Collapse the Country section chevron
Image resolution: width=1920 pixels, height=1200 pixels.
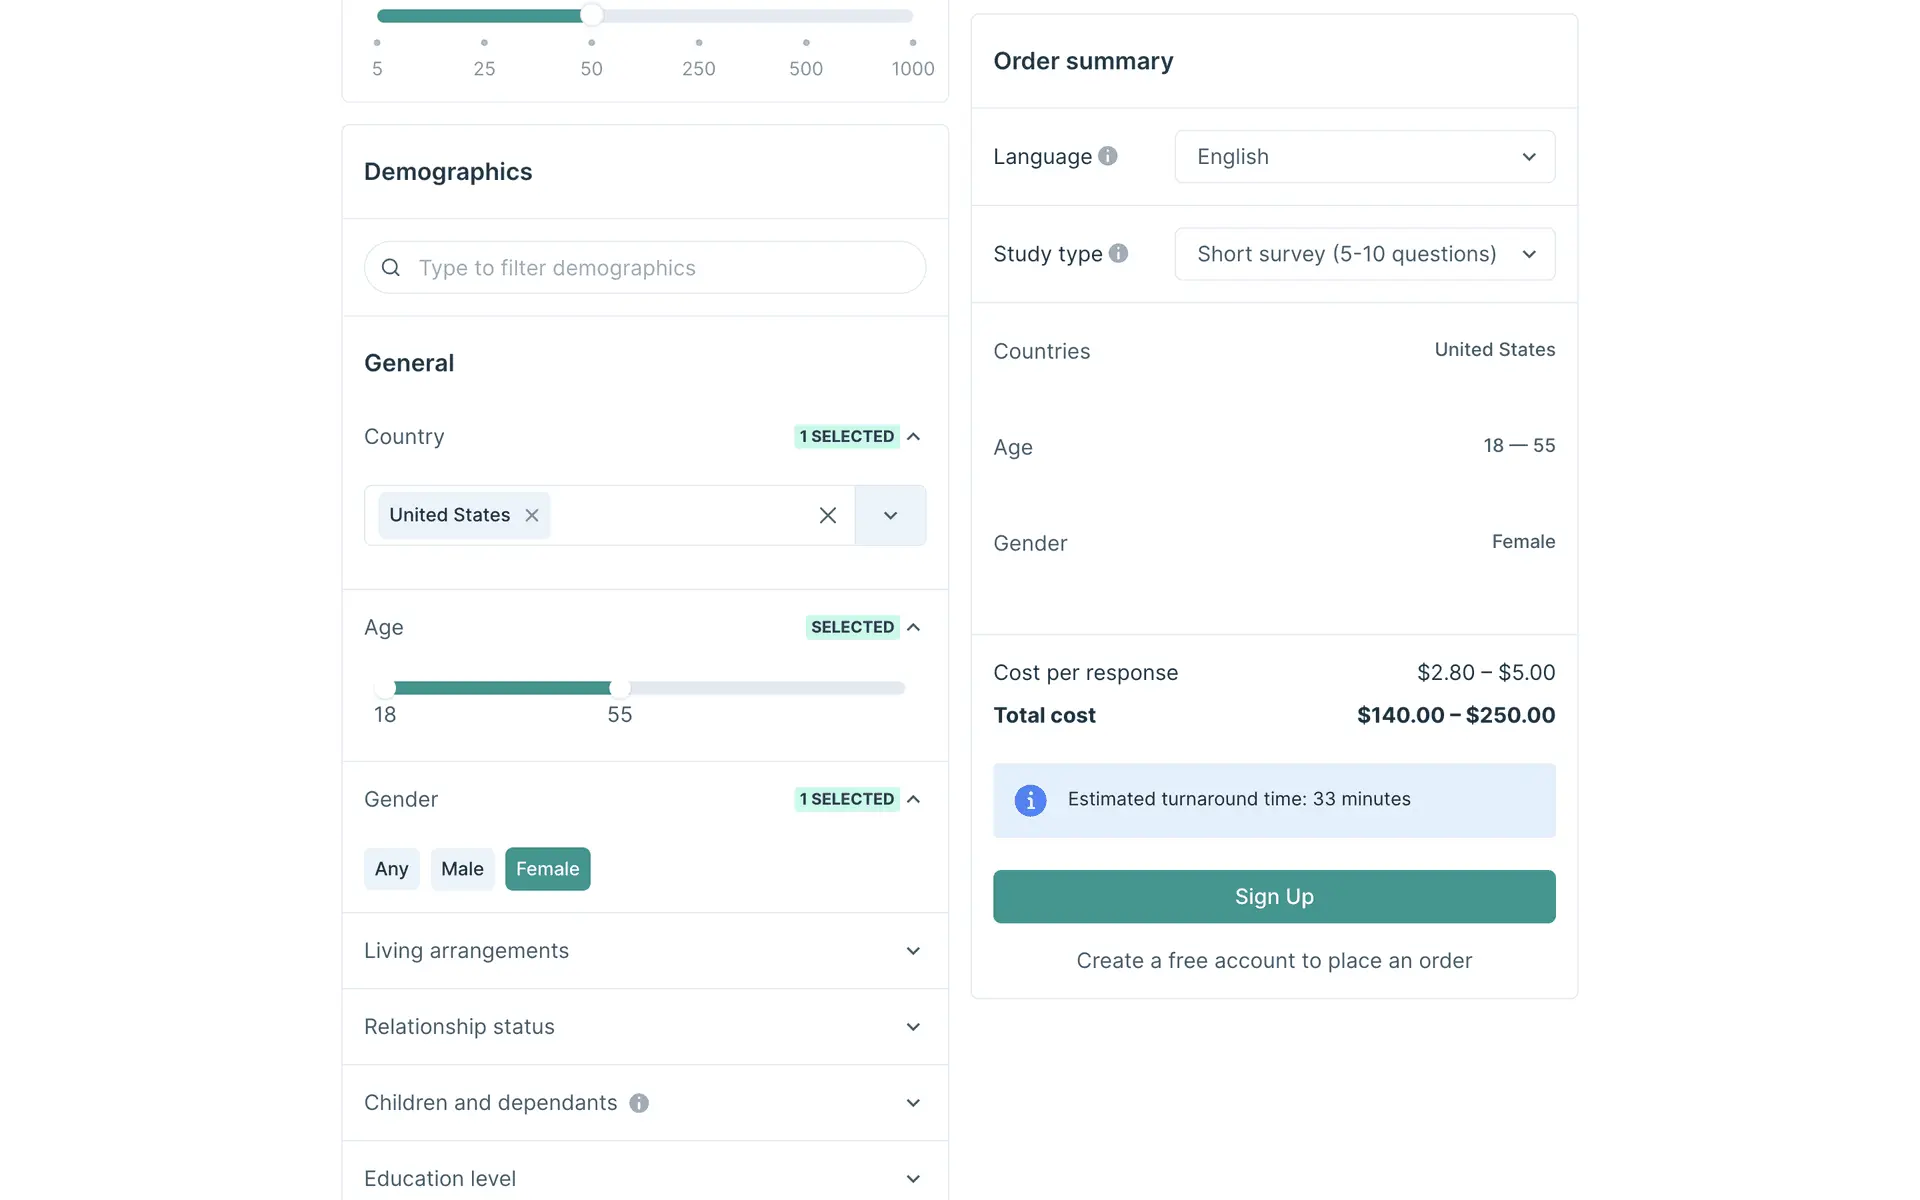click(913, 437)
